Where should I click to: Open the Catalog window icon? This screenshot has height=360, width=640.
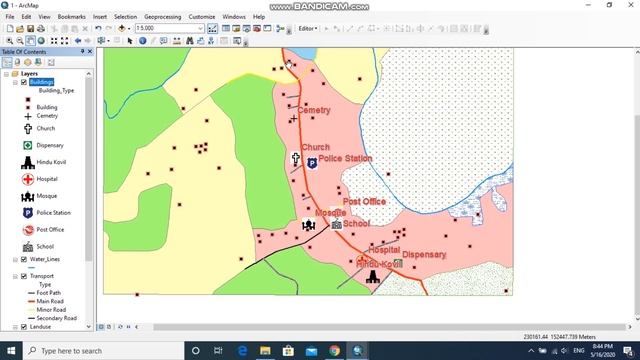click(236, 29)
